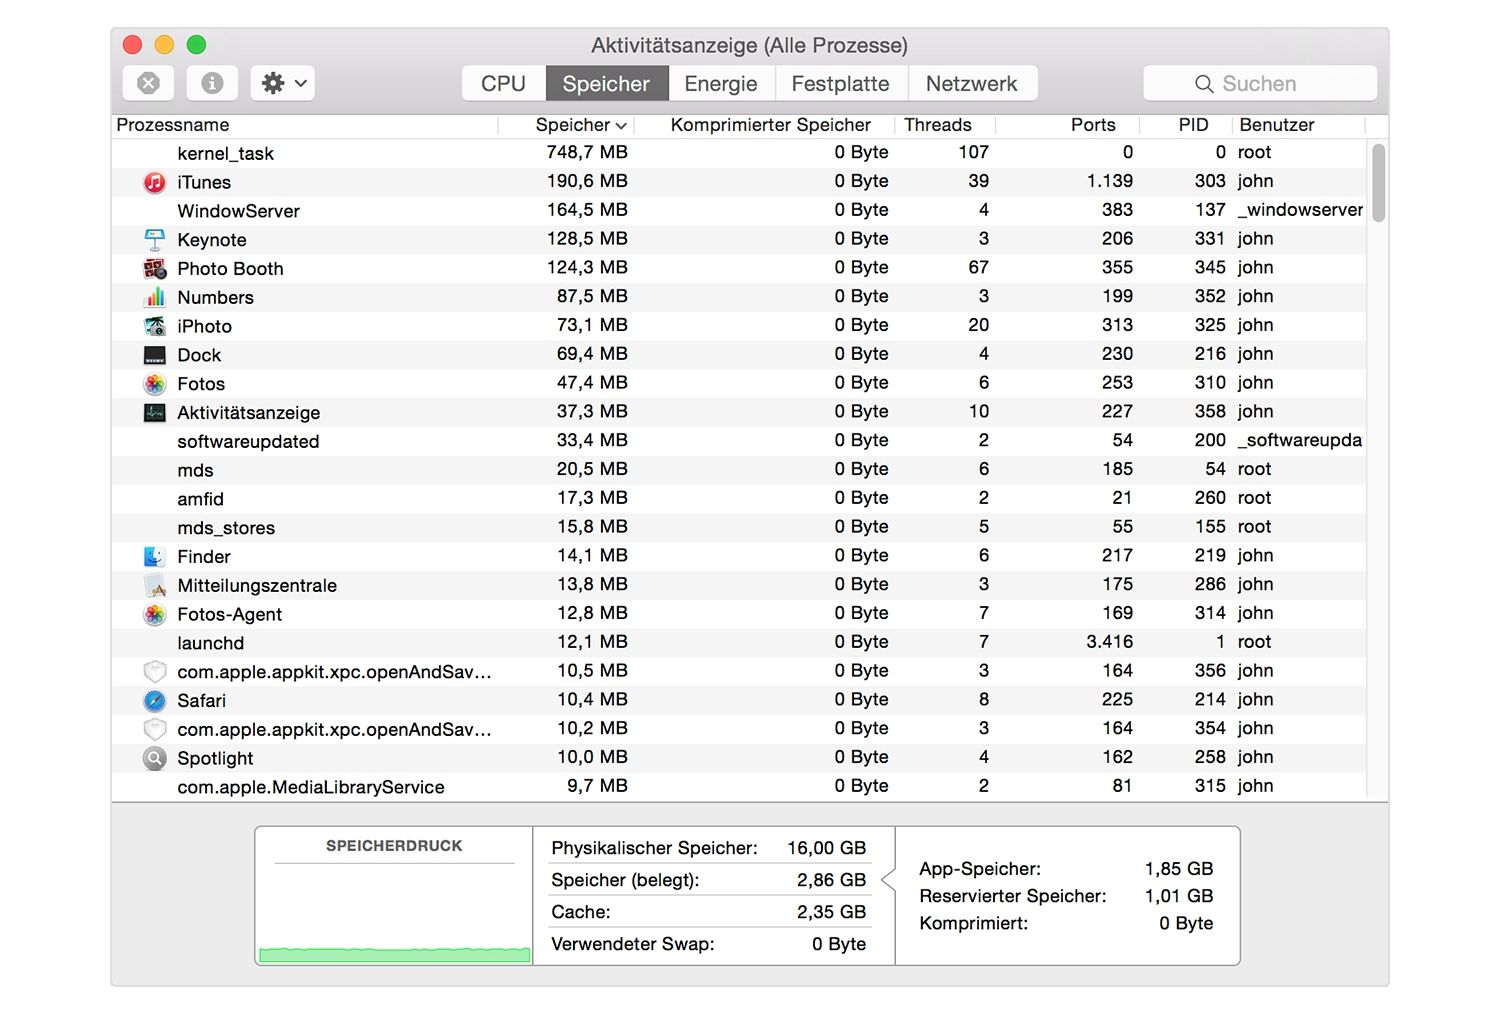
Task: Switch to the CPU tab
Action: [x=503, y=83]
